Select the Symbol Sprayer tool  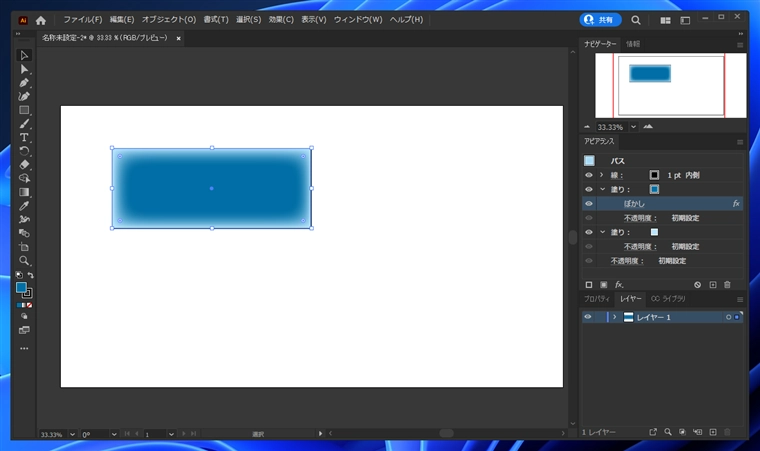(24, 219)
